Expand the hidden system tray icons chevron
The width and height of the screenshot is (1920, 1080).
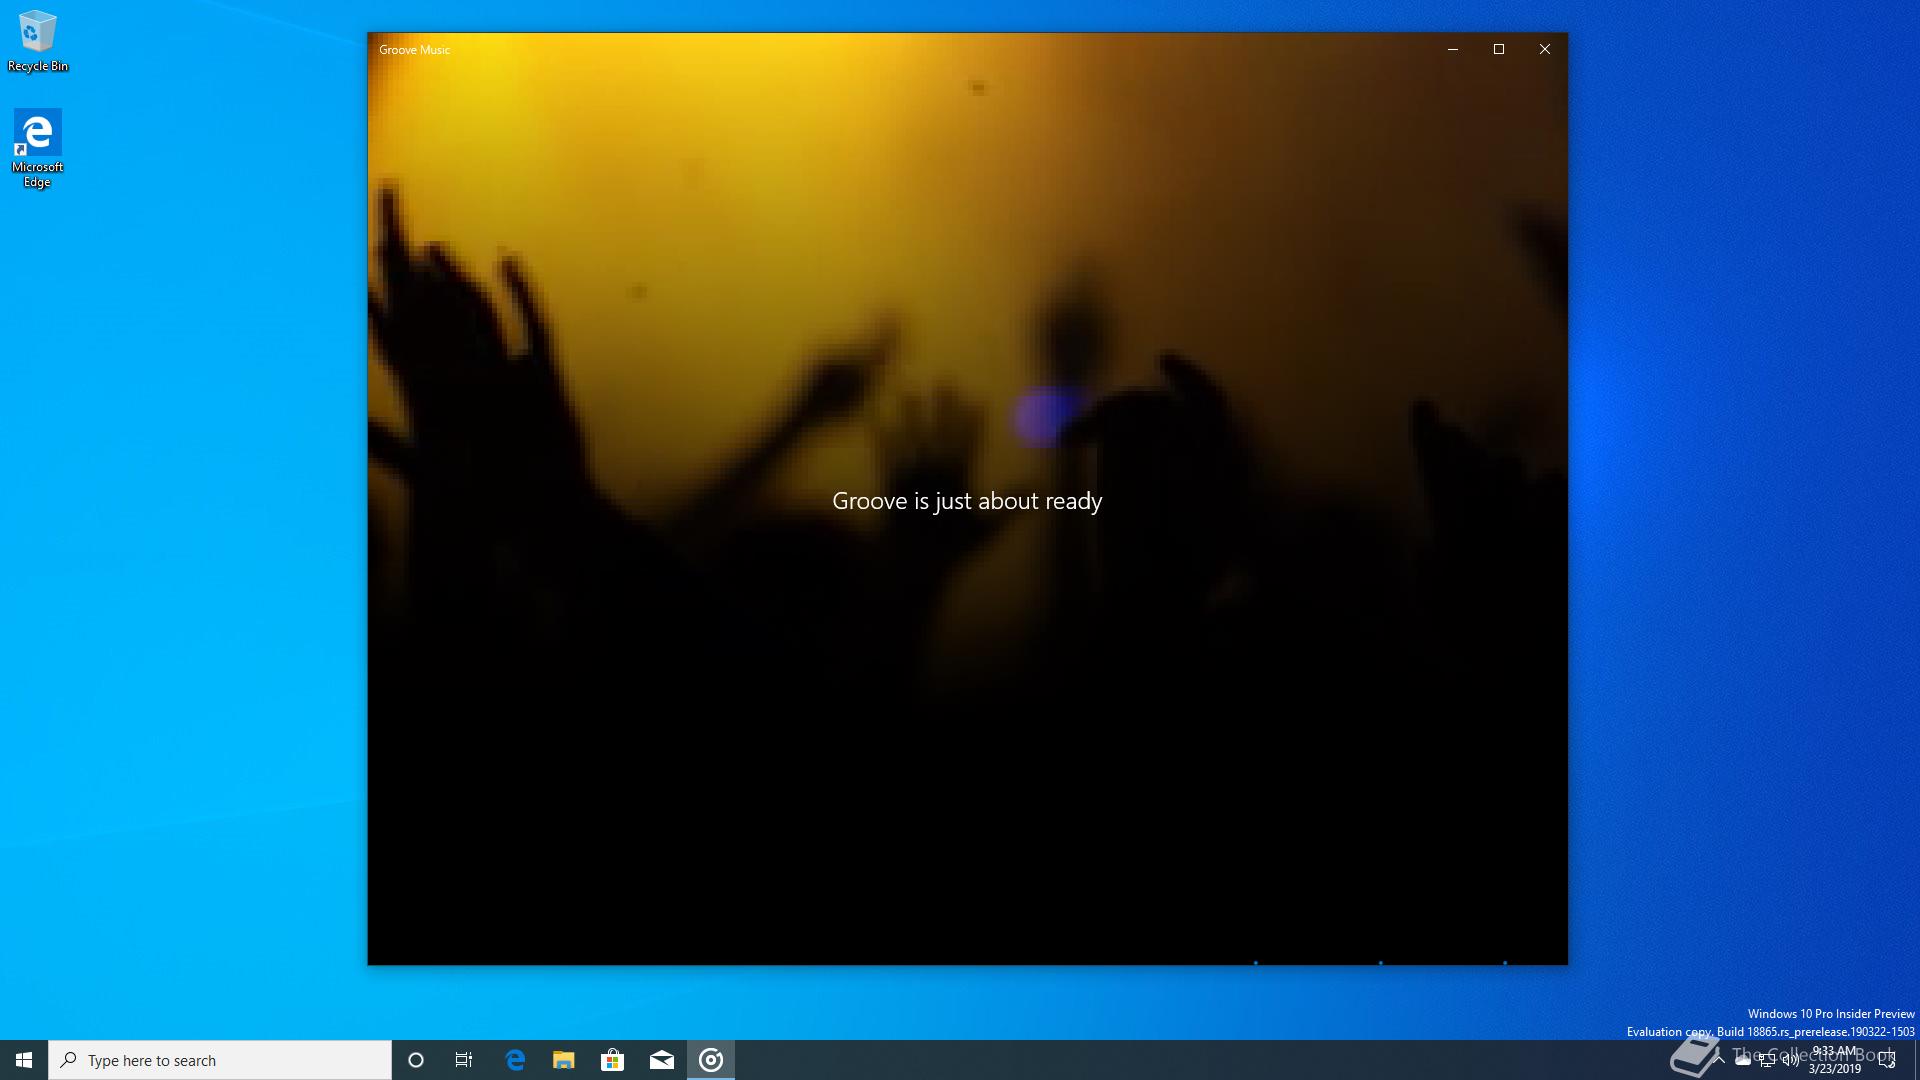point(1719,1060)
